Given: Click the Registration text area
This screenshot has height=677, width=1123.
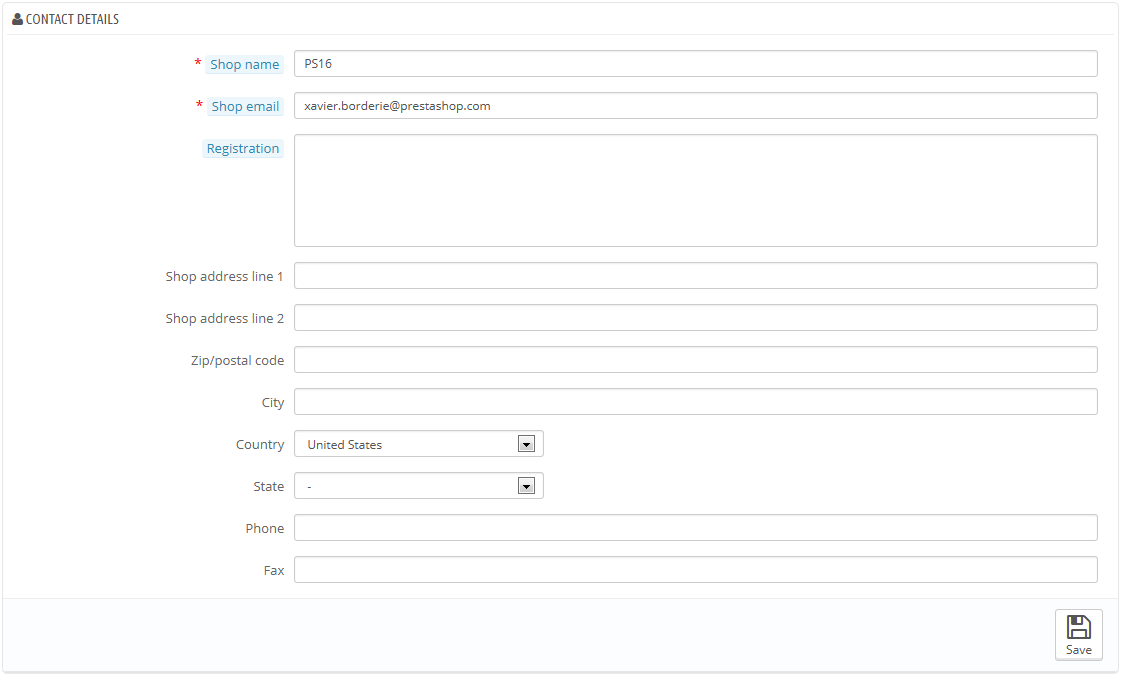Looking at the screenshot, I should pyautogui.click(x=695, y=191).
